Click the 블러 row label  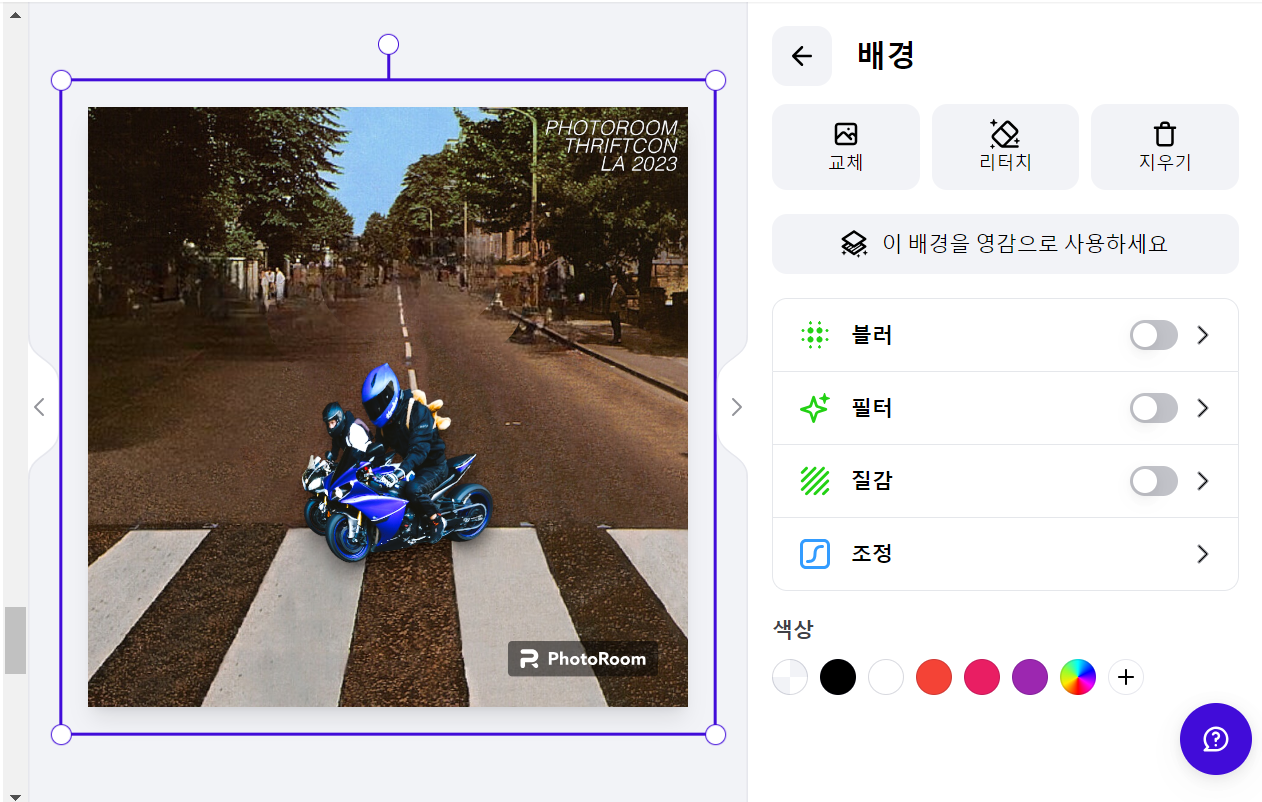tap(872, 335)
